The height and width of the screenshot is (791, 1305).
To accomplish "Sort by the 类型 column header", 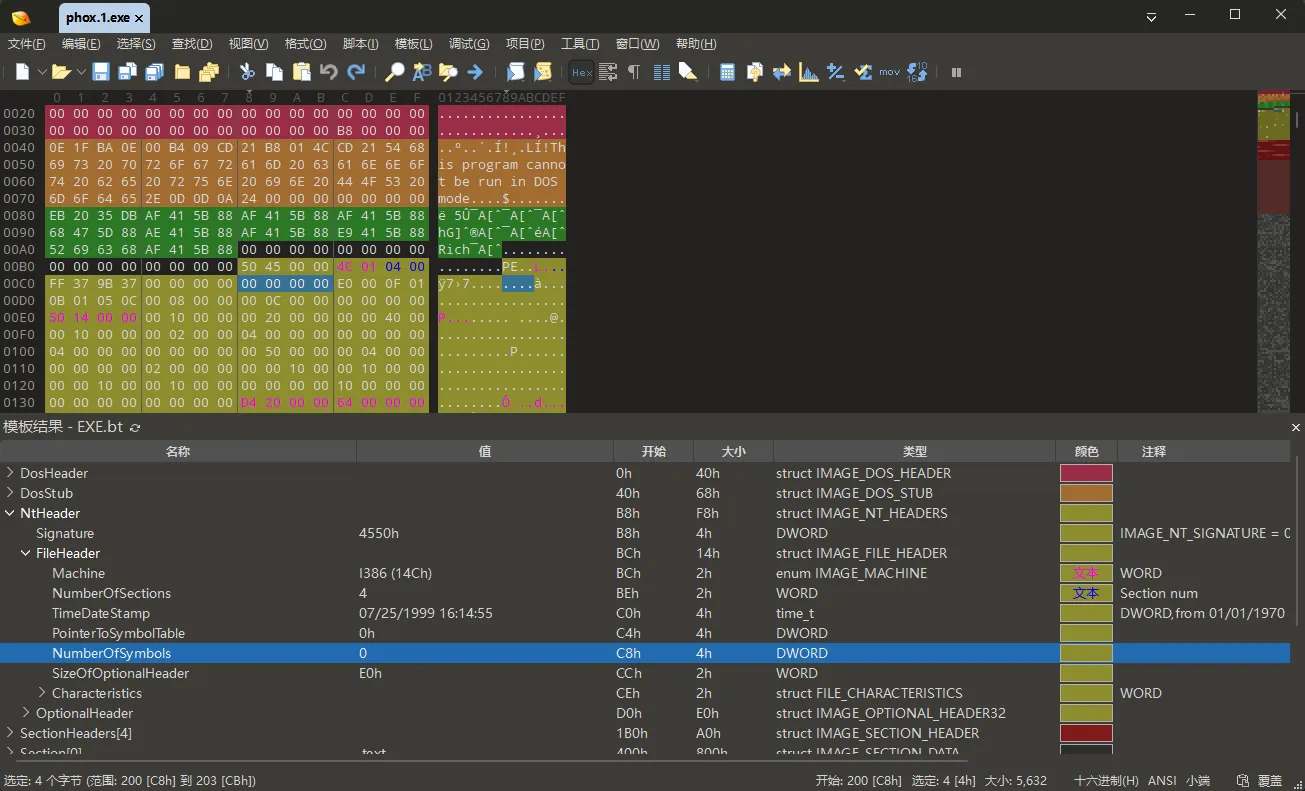I will [x=915, y=452].
